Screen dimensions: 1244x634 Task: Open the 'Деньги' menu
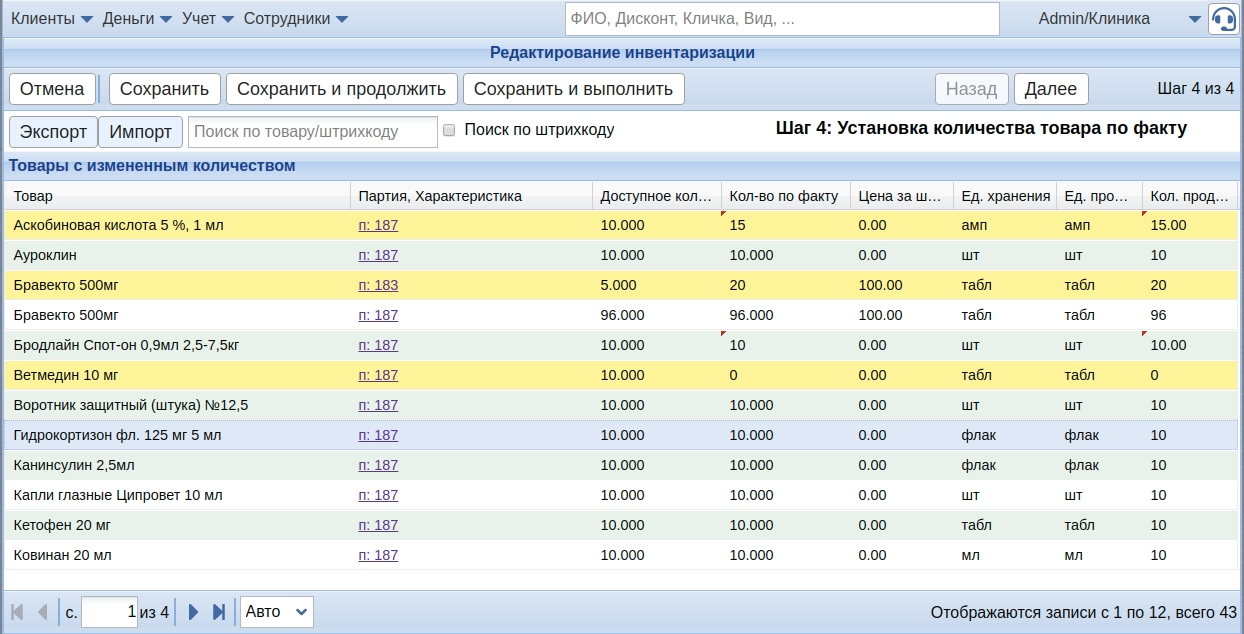click(137, 19)
